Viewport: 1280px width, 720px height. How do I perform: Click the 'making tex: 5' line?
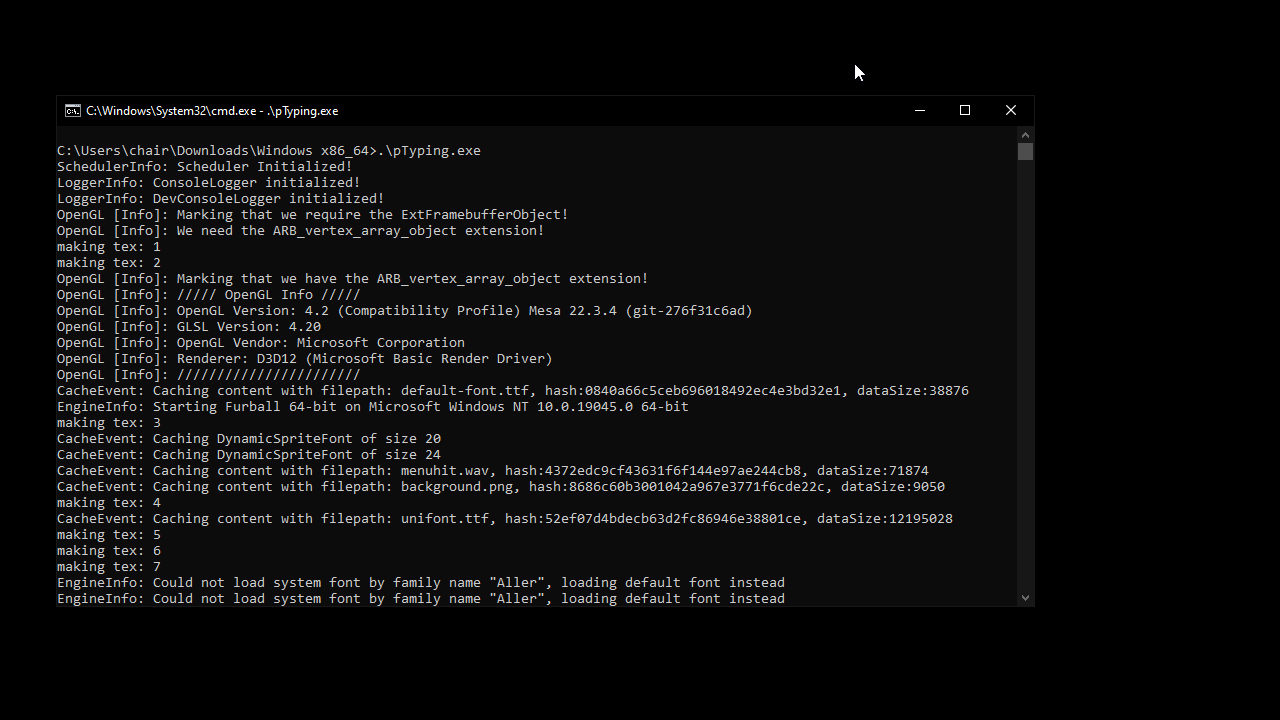(109, 535)
